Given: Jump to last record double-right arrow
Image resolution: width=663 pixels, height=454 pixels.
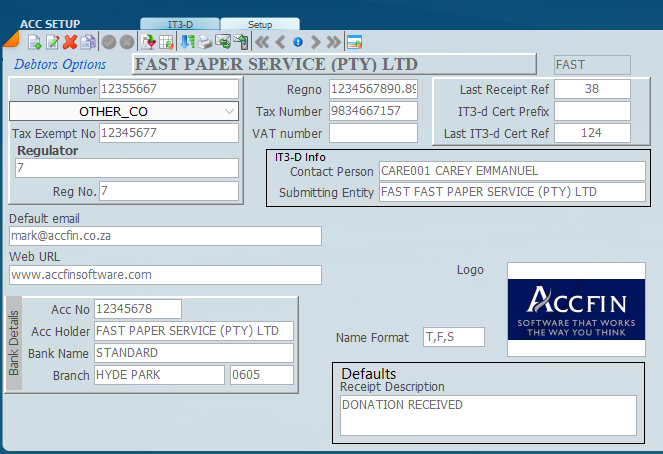Looking at the screenshot, I should coord(333,42).
